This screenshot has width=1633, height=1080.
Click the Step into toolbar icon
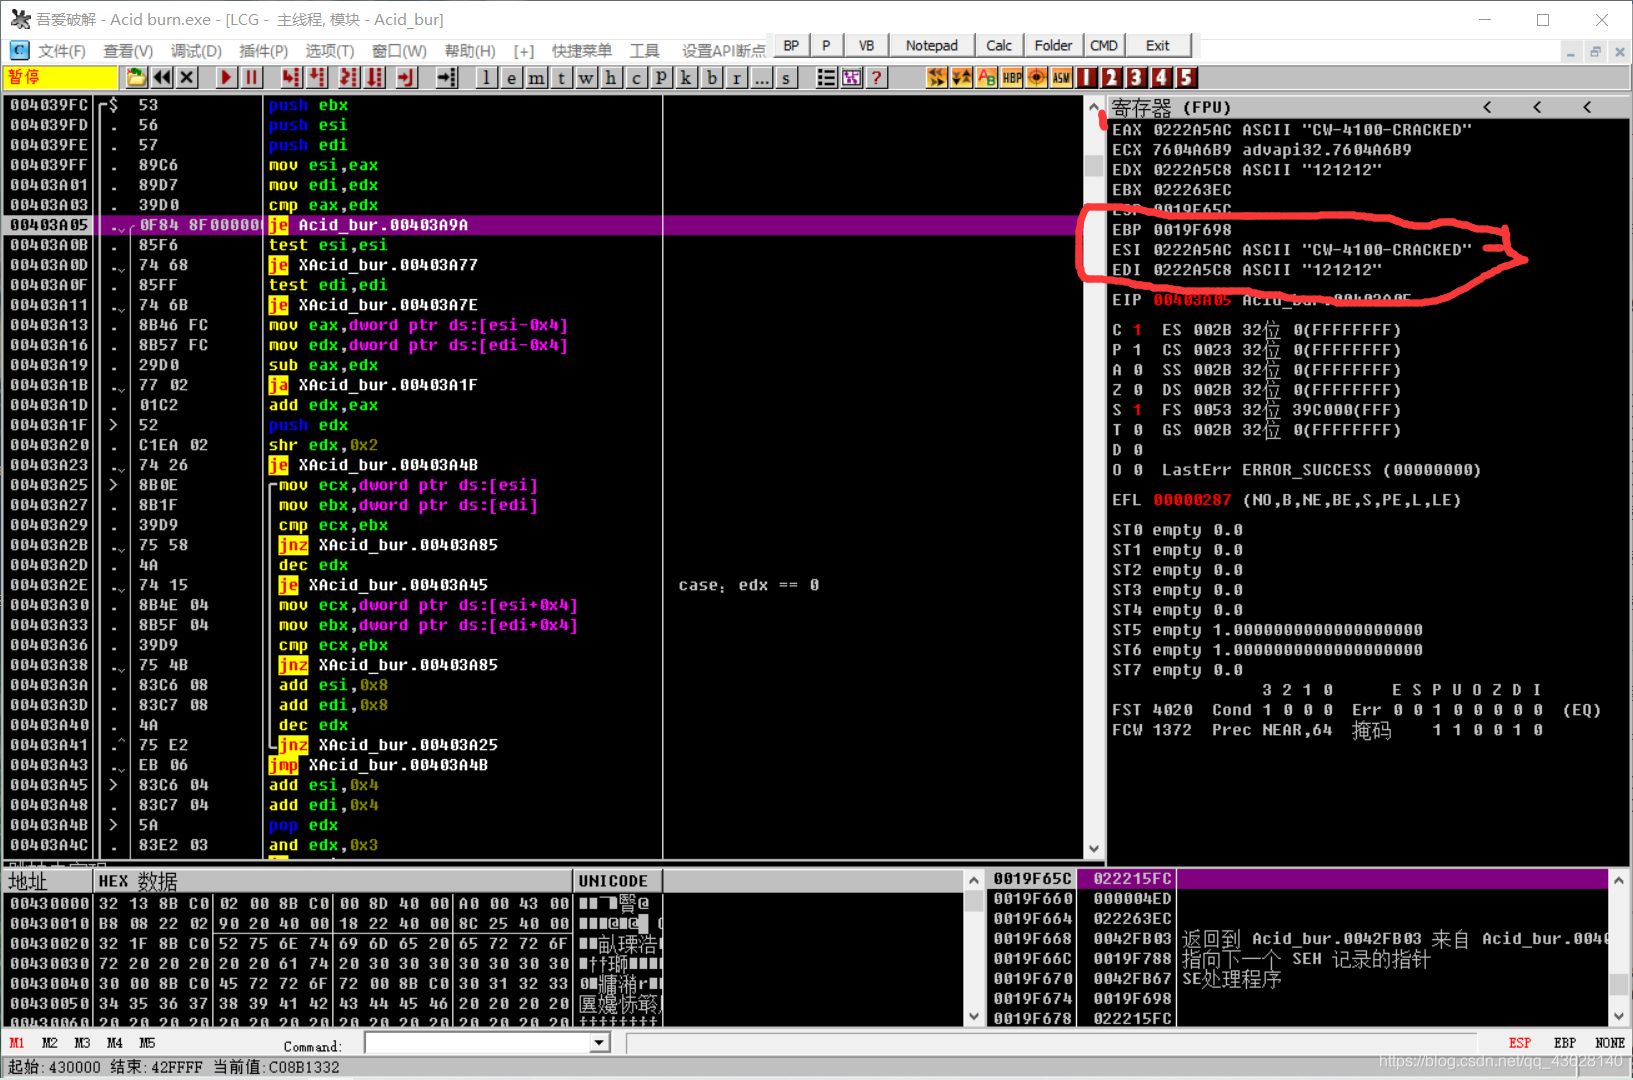290,77
